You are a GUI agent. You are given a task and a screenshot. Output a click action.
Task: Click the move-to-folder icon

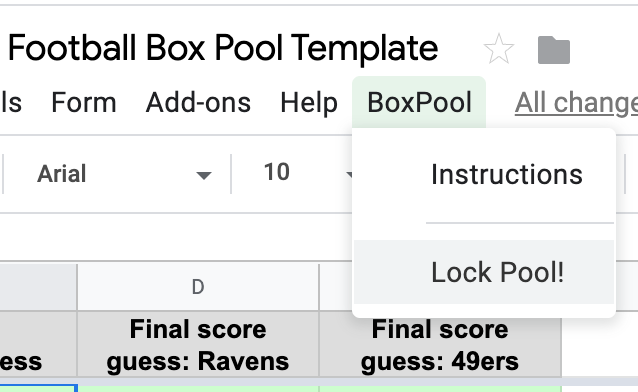click(554, 50)
